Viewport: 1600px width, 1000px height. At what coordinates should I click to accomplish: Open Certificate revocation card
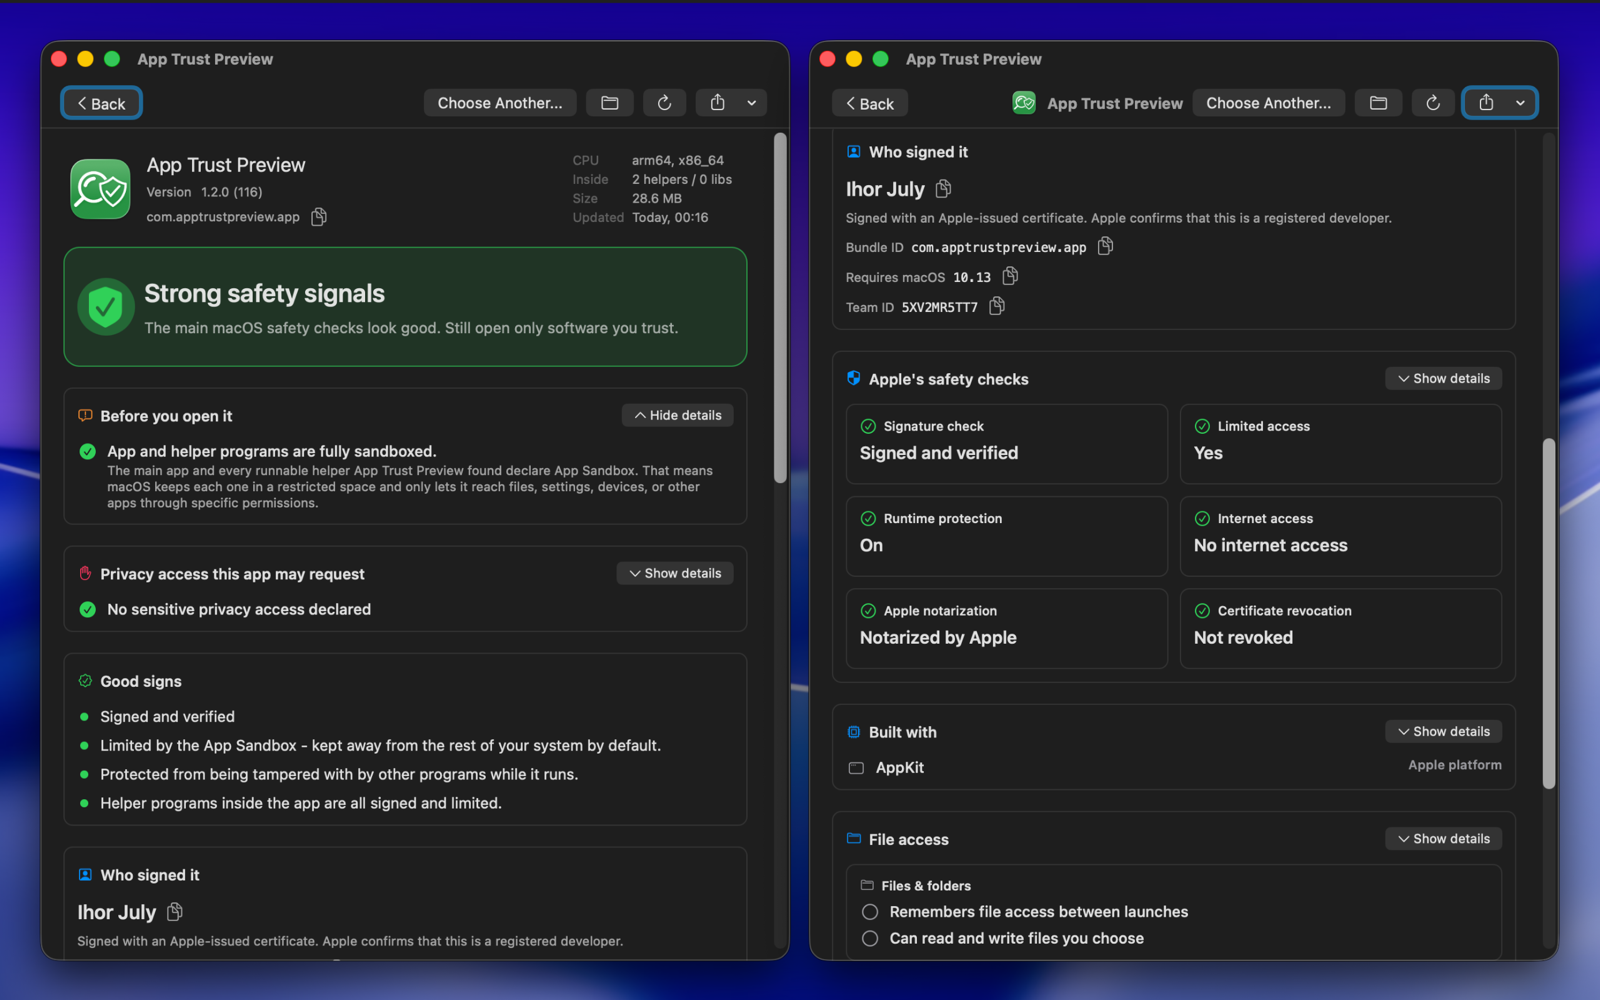(1341, 628)
